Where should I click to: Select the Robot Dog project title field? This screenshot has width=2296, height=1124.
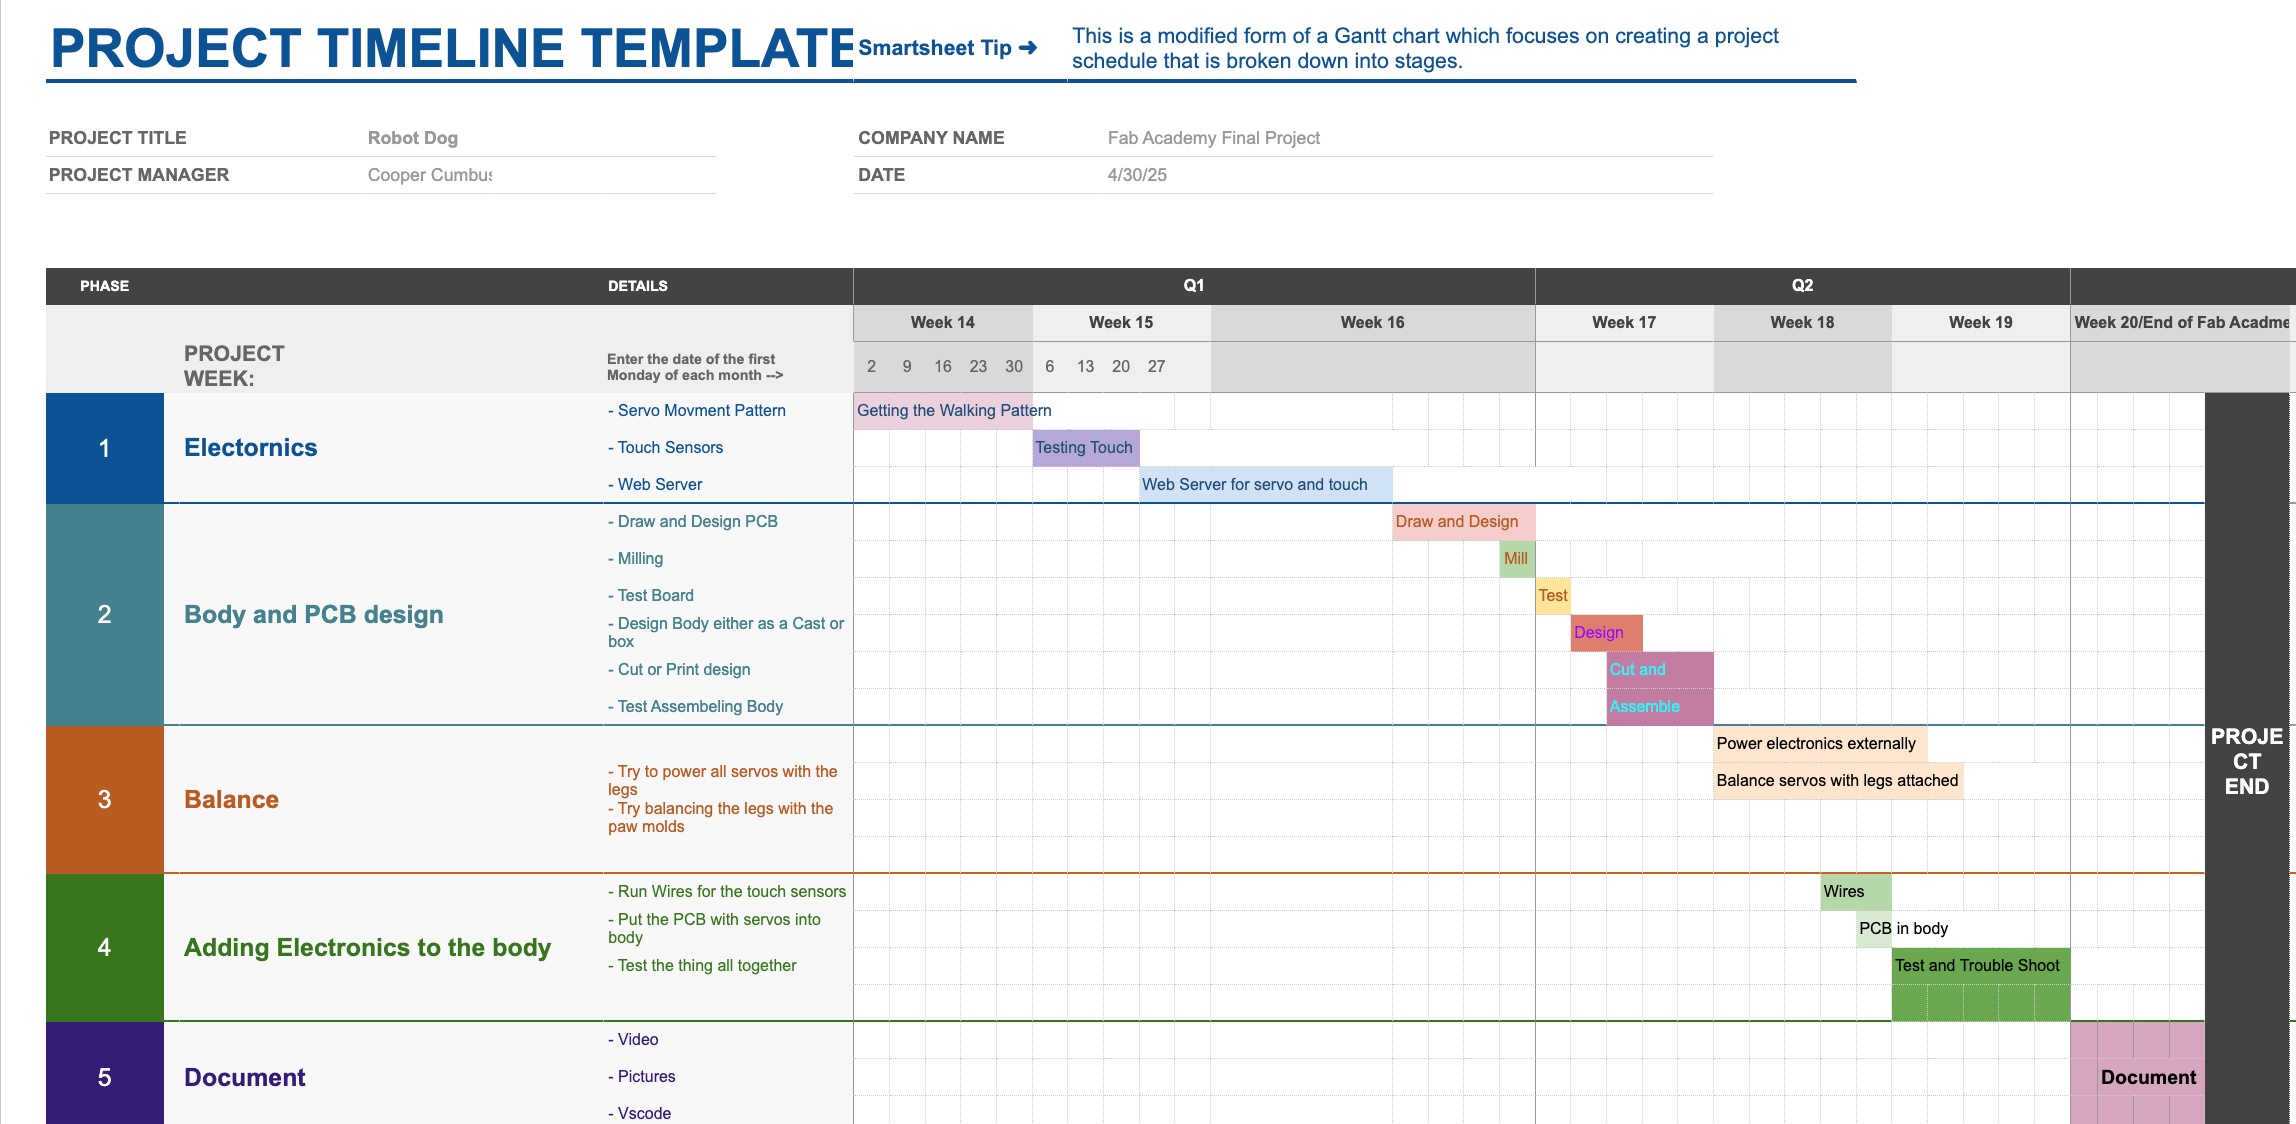412,138
